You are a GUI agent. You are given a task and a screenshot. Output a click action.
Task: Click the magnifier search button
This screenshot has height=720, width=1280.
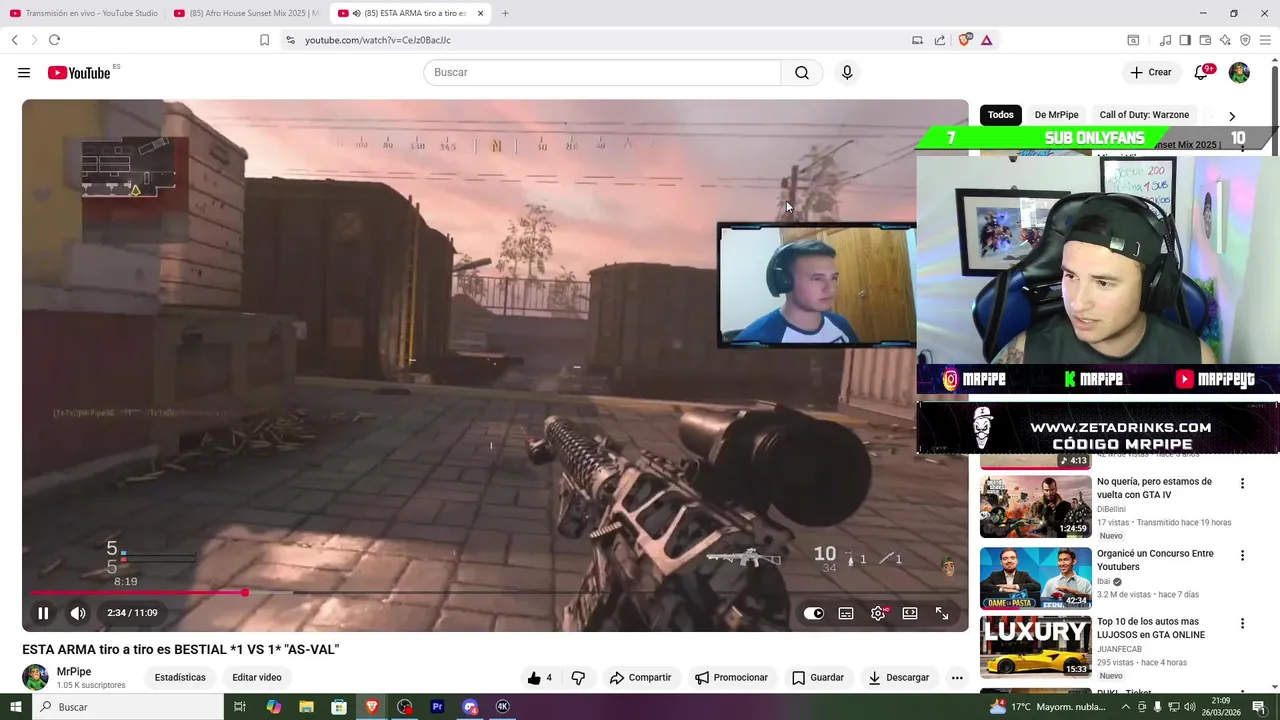801,72
